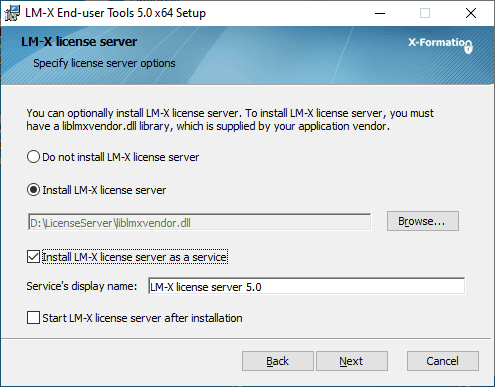Click the 'Service's display name:' label
The height and width of the screenshot is (387, 495).
(82, 286)
